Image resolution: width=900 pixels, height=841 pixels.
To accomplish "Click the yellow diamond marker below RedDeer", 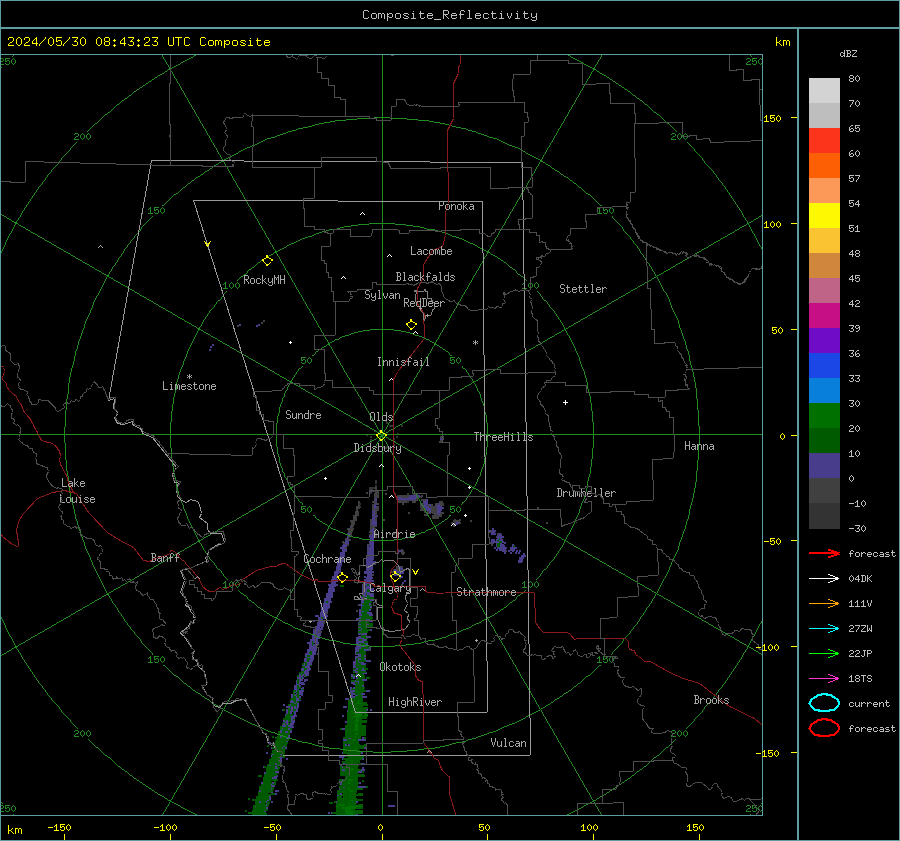I will (x=411, y=325).
